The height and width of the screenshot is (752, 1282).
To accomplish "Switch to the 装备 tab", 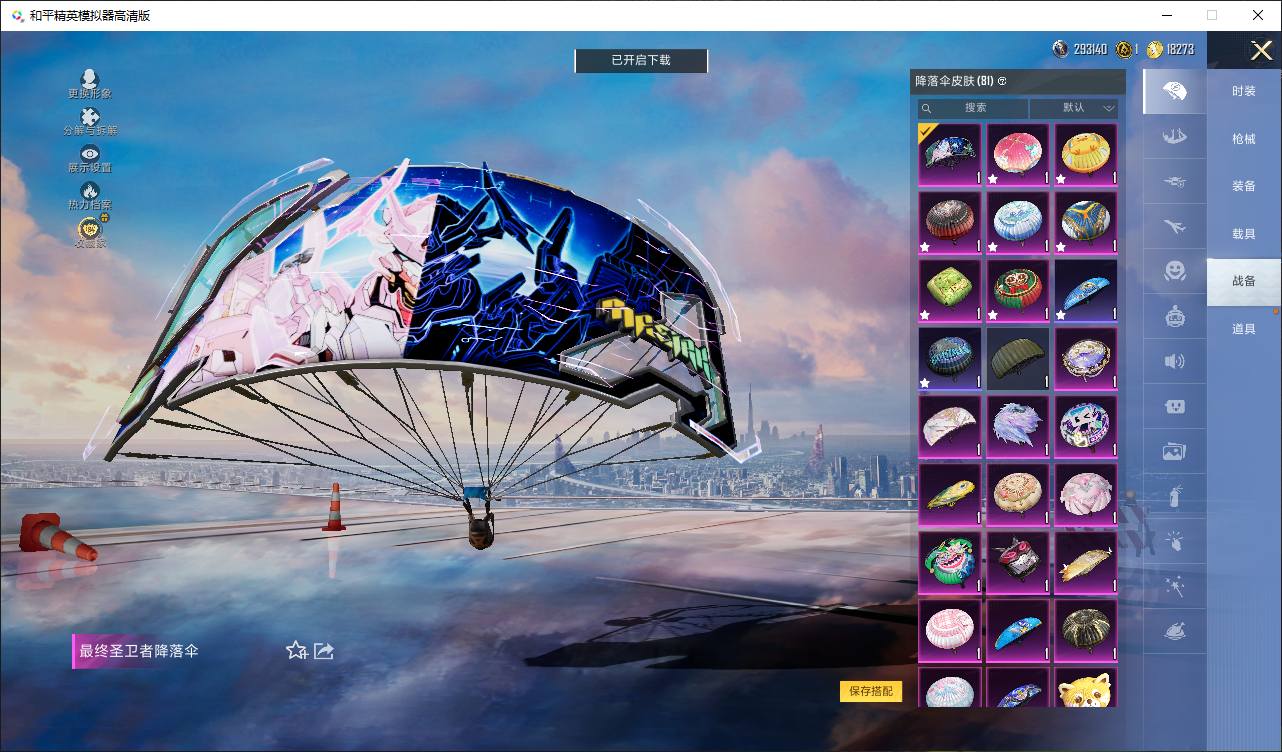I will click(1244, 186).
